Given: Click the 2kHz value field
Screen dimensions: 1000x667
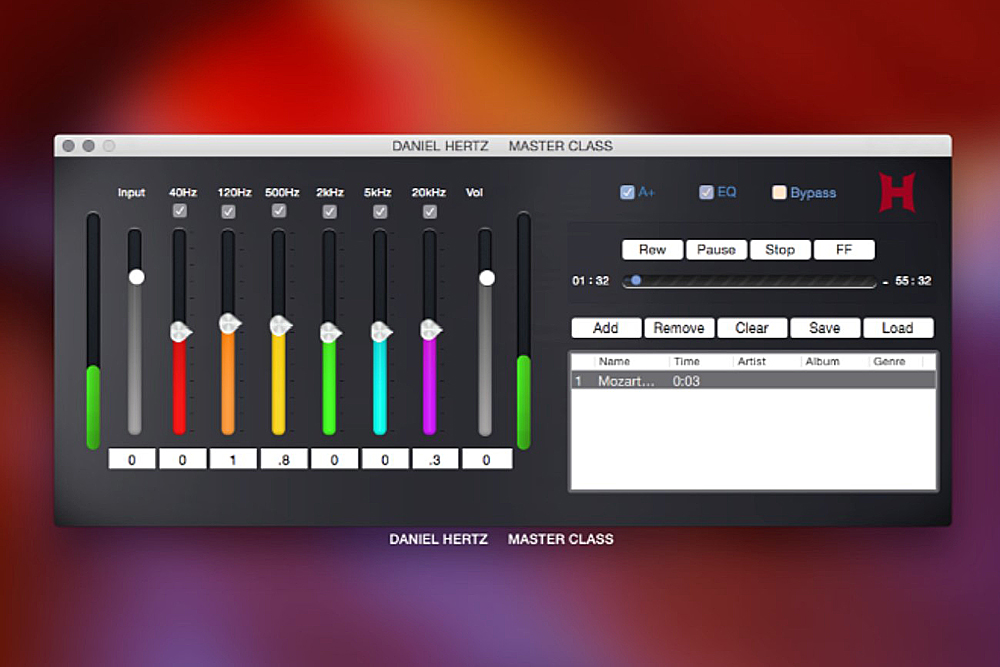Looking at the screenshot, I should pos(334,459).
